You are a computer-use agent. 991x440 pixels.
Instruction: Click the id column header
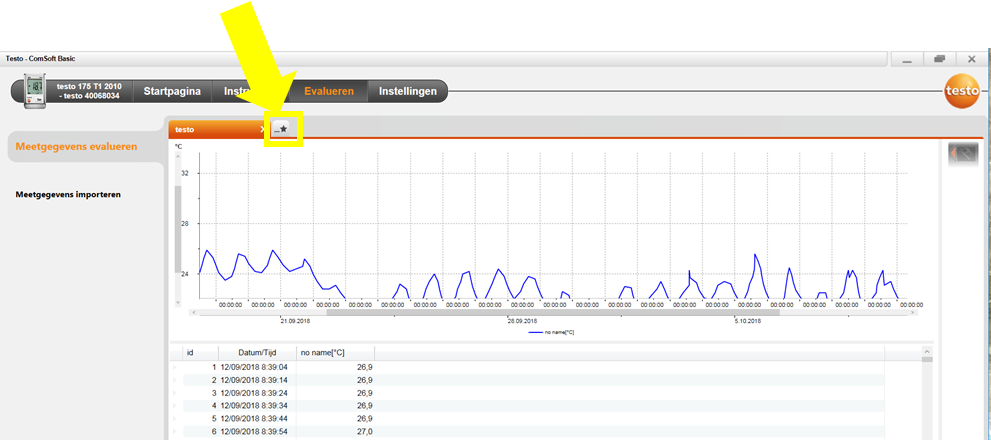190,352
